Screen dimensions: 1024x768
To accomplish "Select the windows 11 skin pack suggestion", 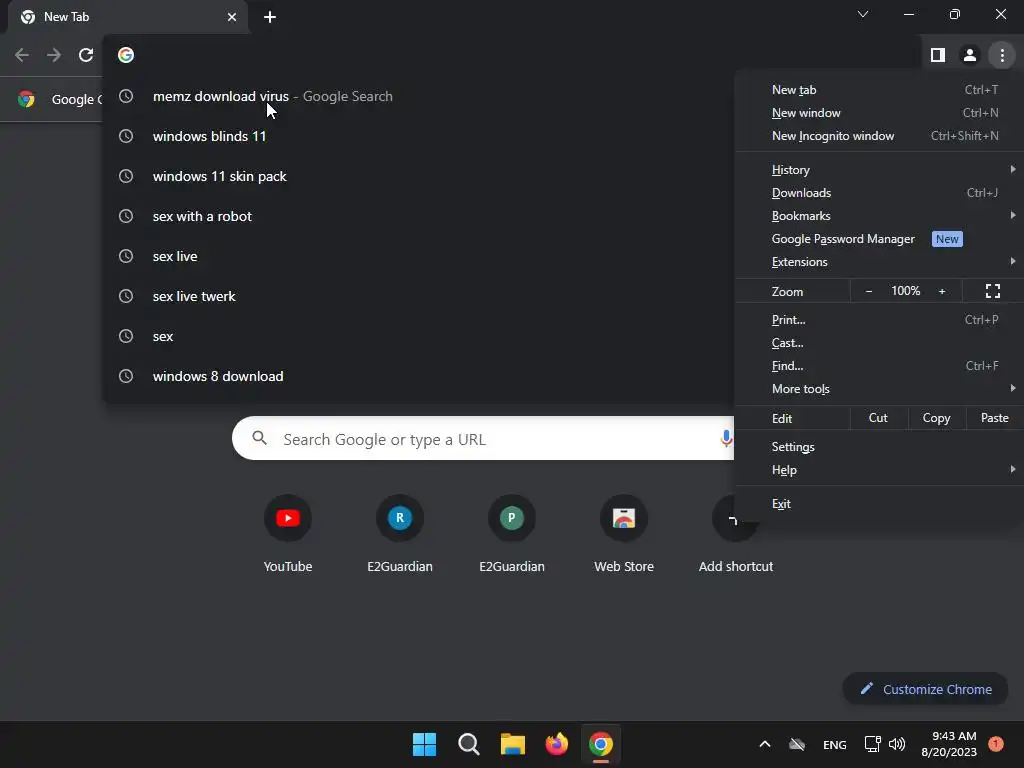I will (x=418, y=176).
